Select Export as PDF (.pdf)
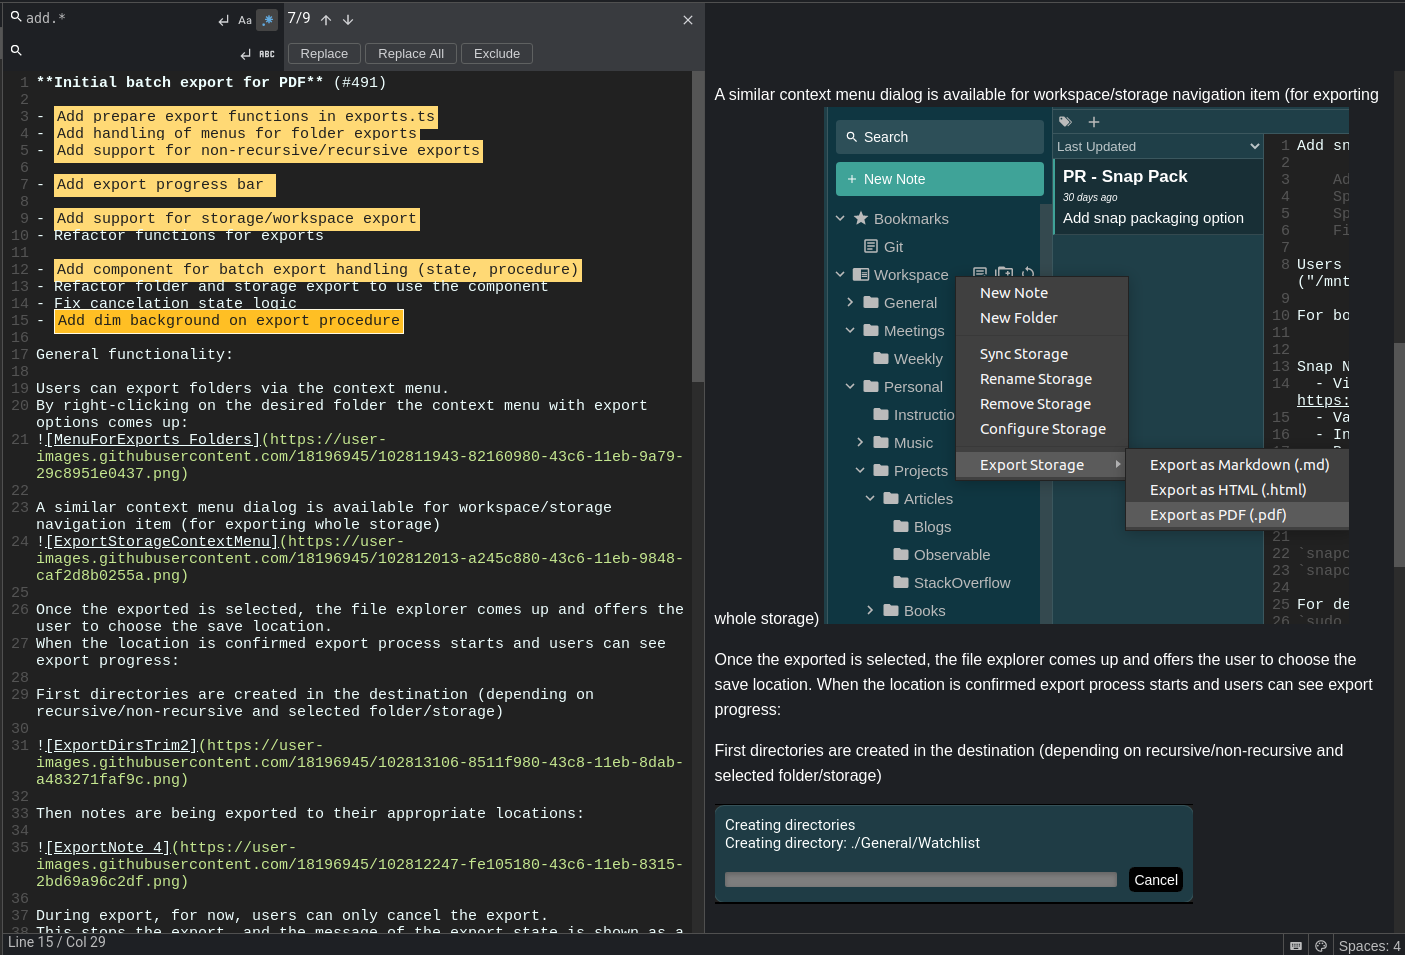 tap(1238, 515)
